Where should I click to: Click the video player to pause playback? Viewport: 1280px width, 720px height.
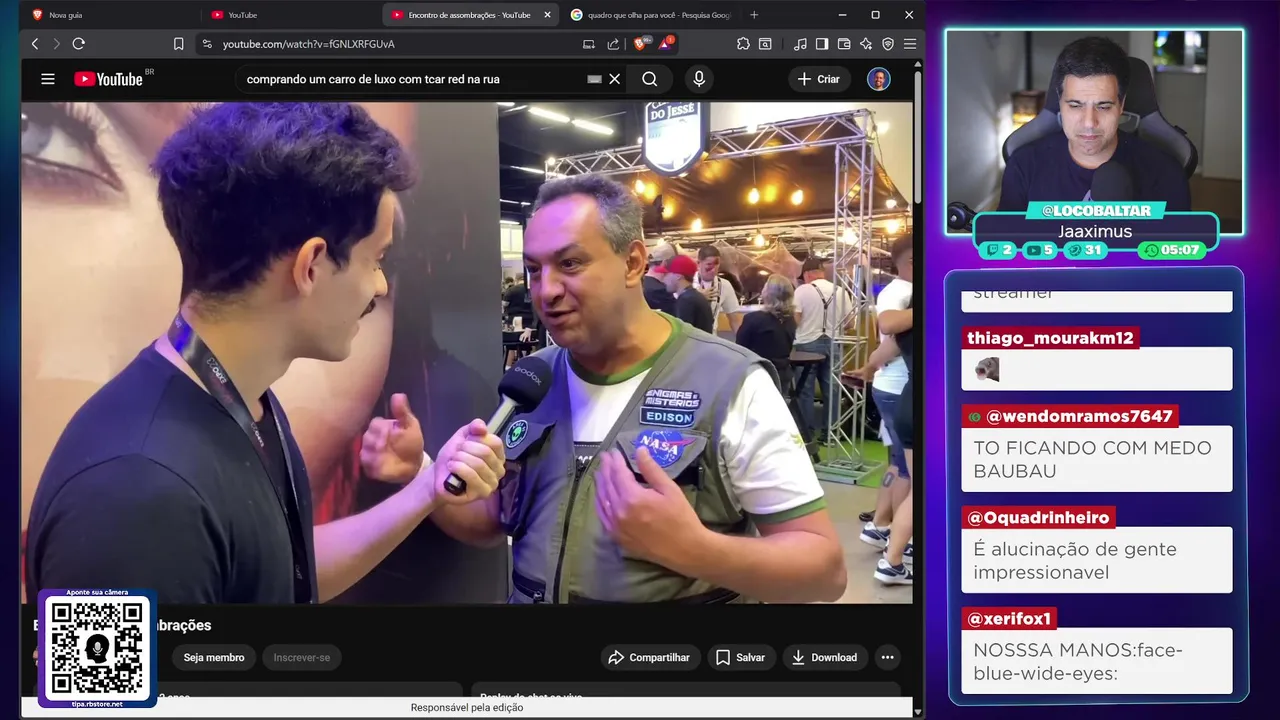pyautogui.click(x=467, y=352)
